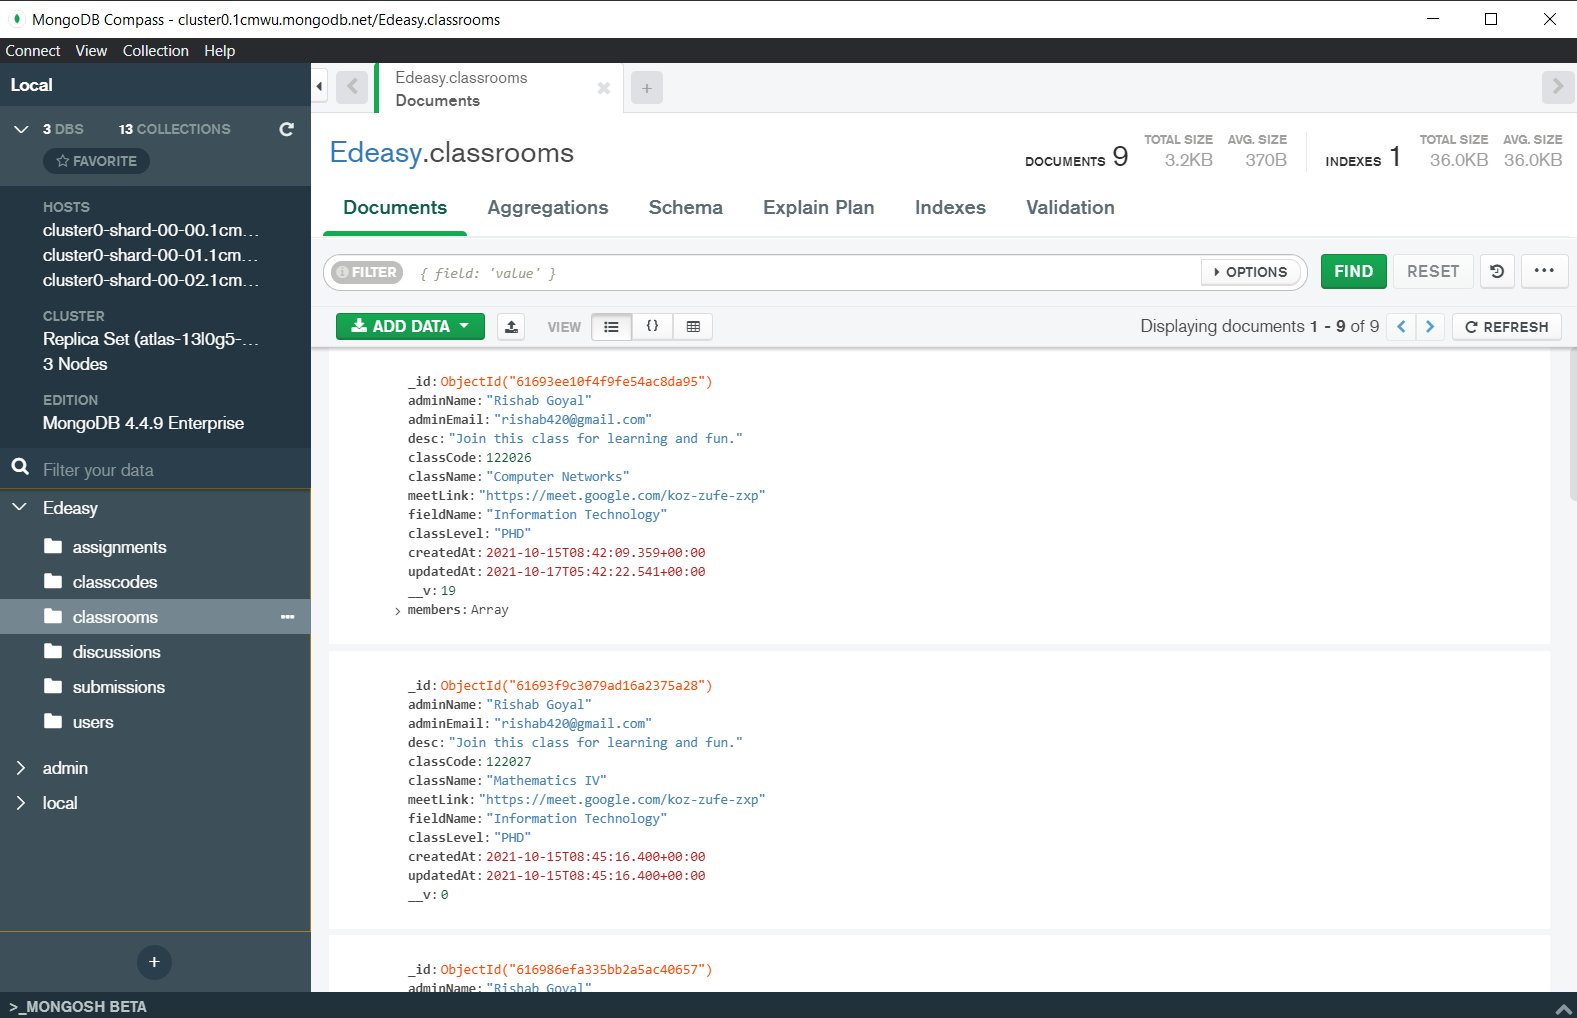Click the assignments collection folder icon
The width and height of the screenshot is (1577, 1018).
pyautogui.click(x=53, y=547)
